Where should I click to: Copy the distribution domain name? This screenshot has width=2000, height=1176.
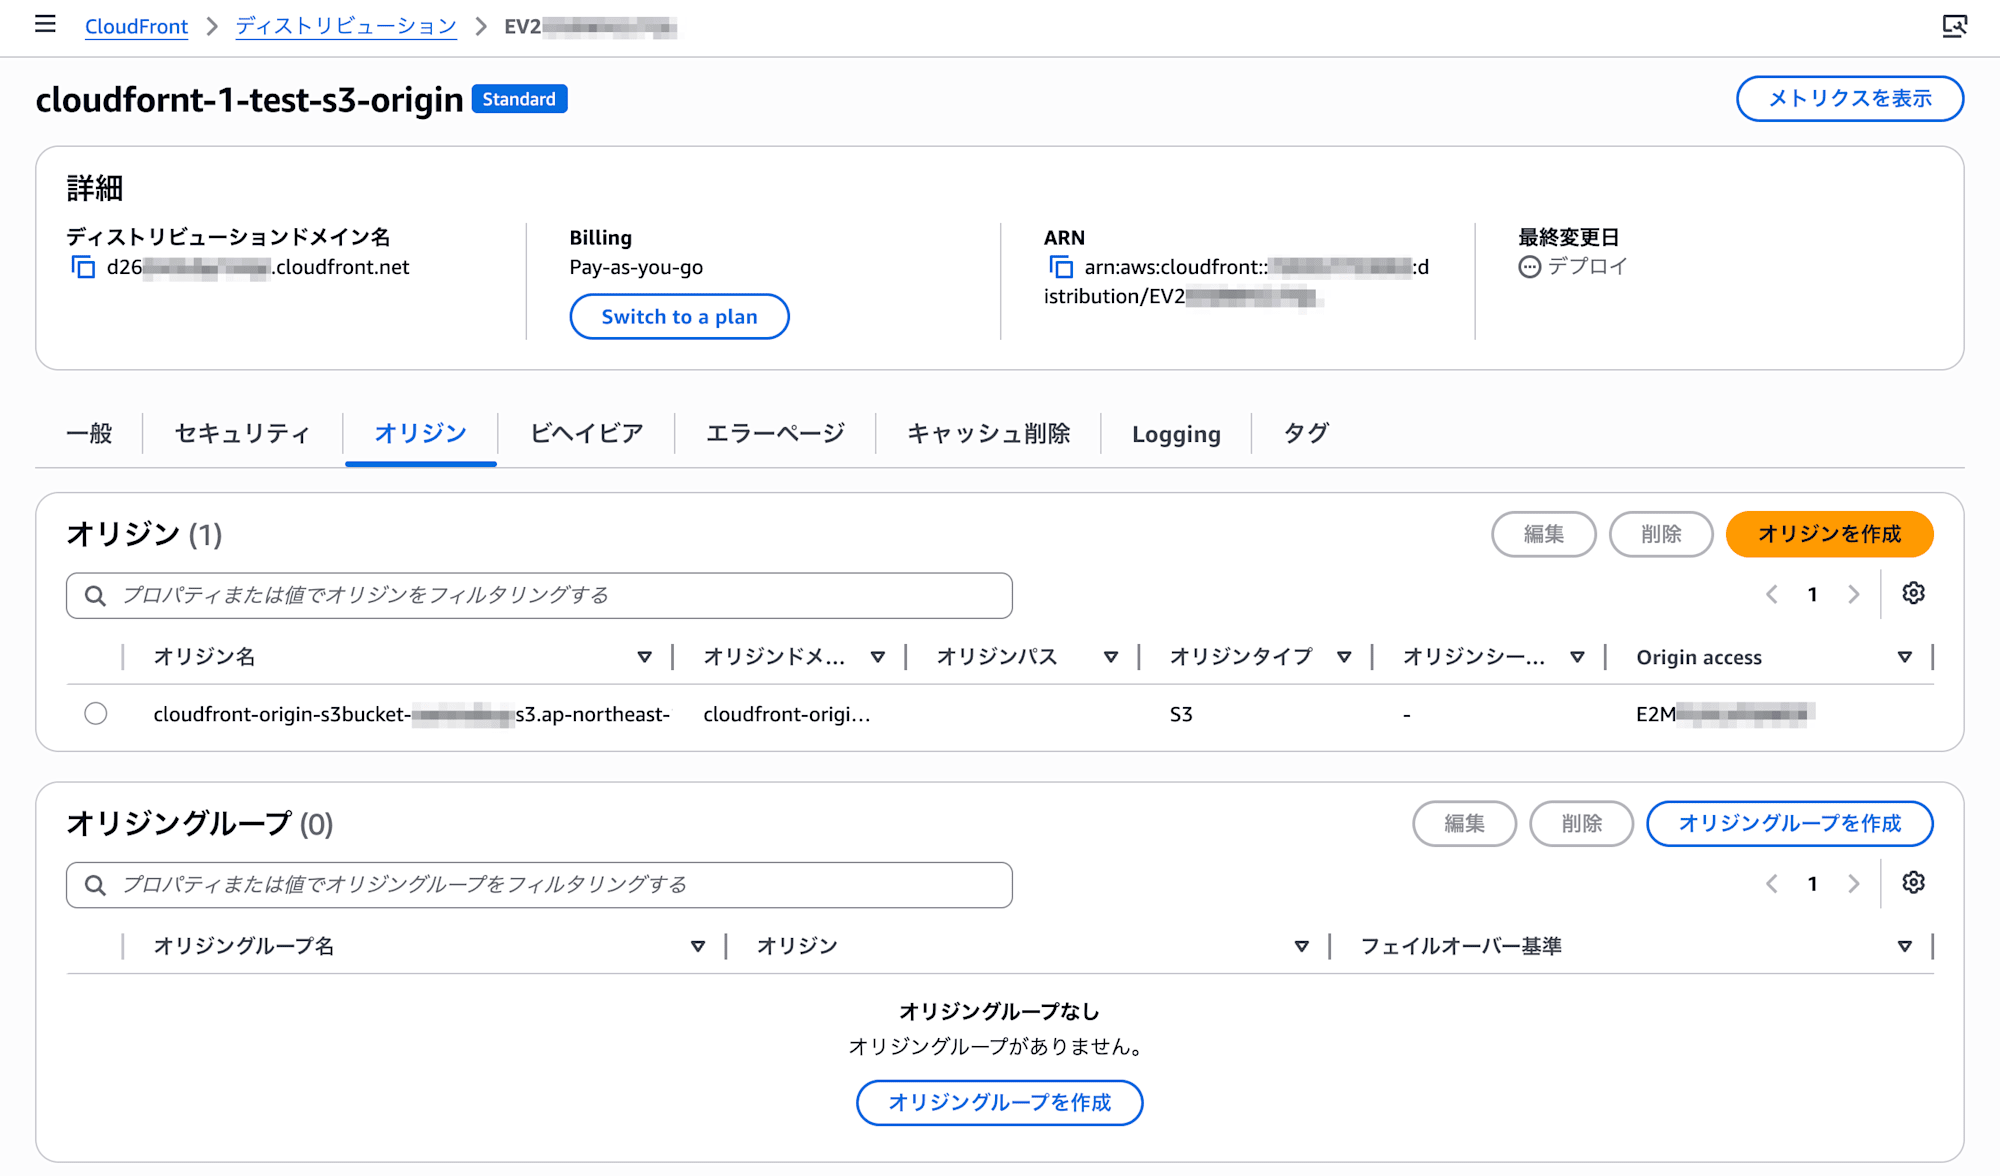tap(83, 267)
